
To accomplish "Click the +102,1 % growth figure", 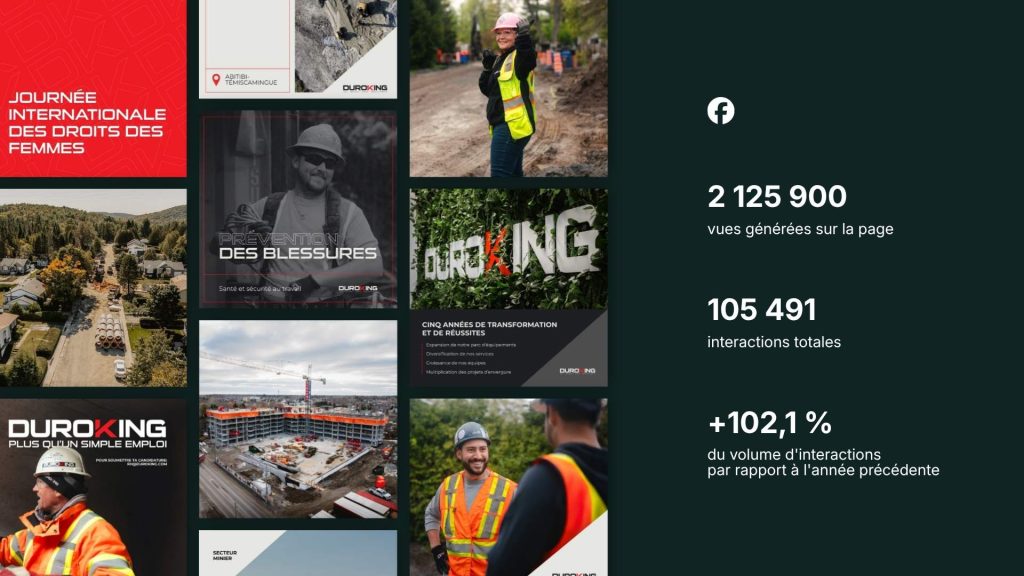I will (x=770, y=423).
